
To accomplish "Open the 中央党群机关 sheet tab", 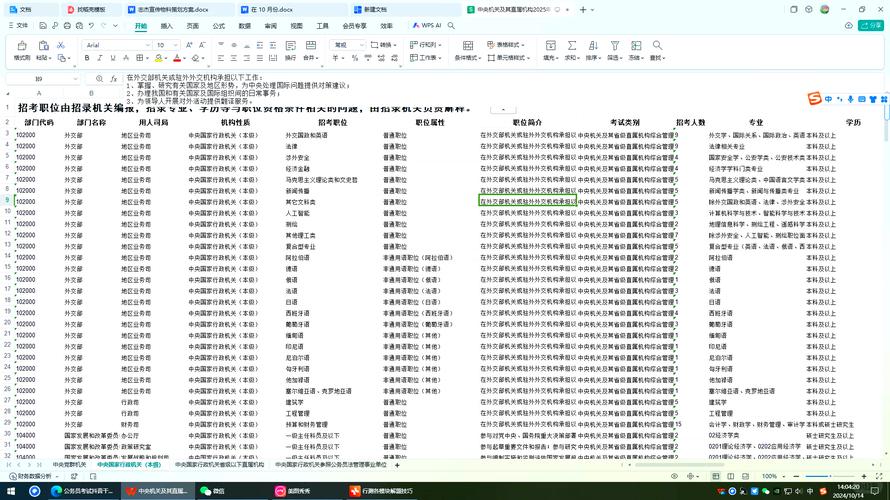I will 69,465.
